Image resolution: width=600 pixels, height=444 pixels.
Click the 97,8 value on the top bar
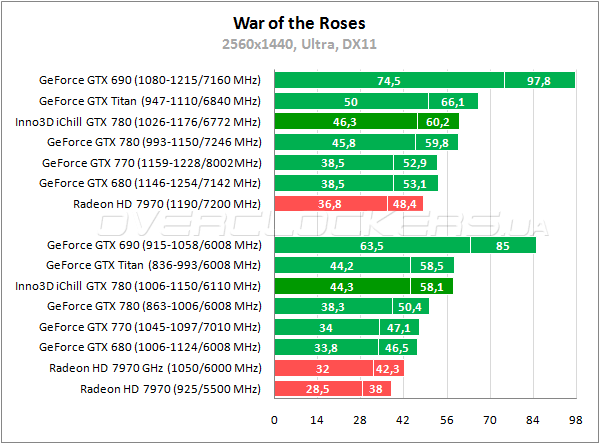[540, 80]
